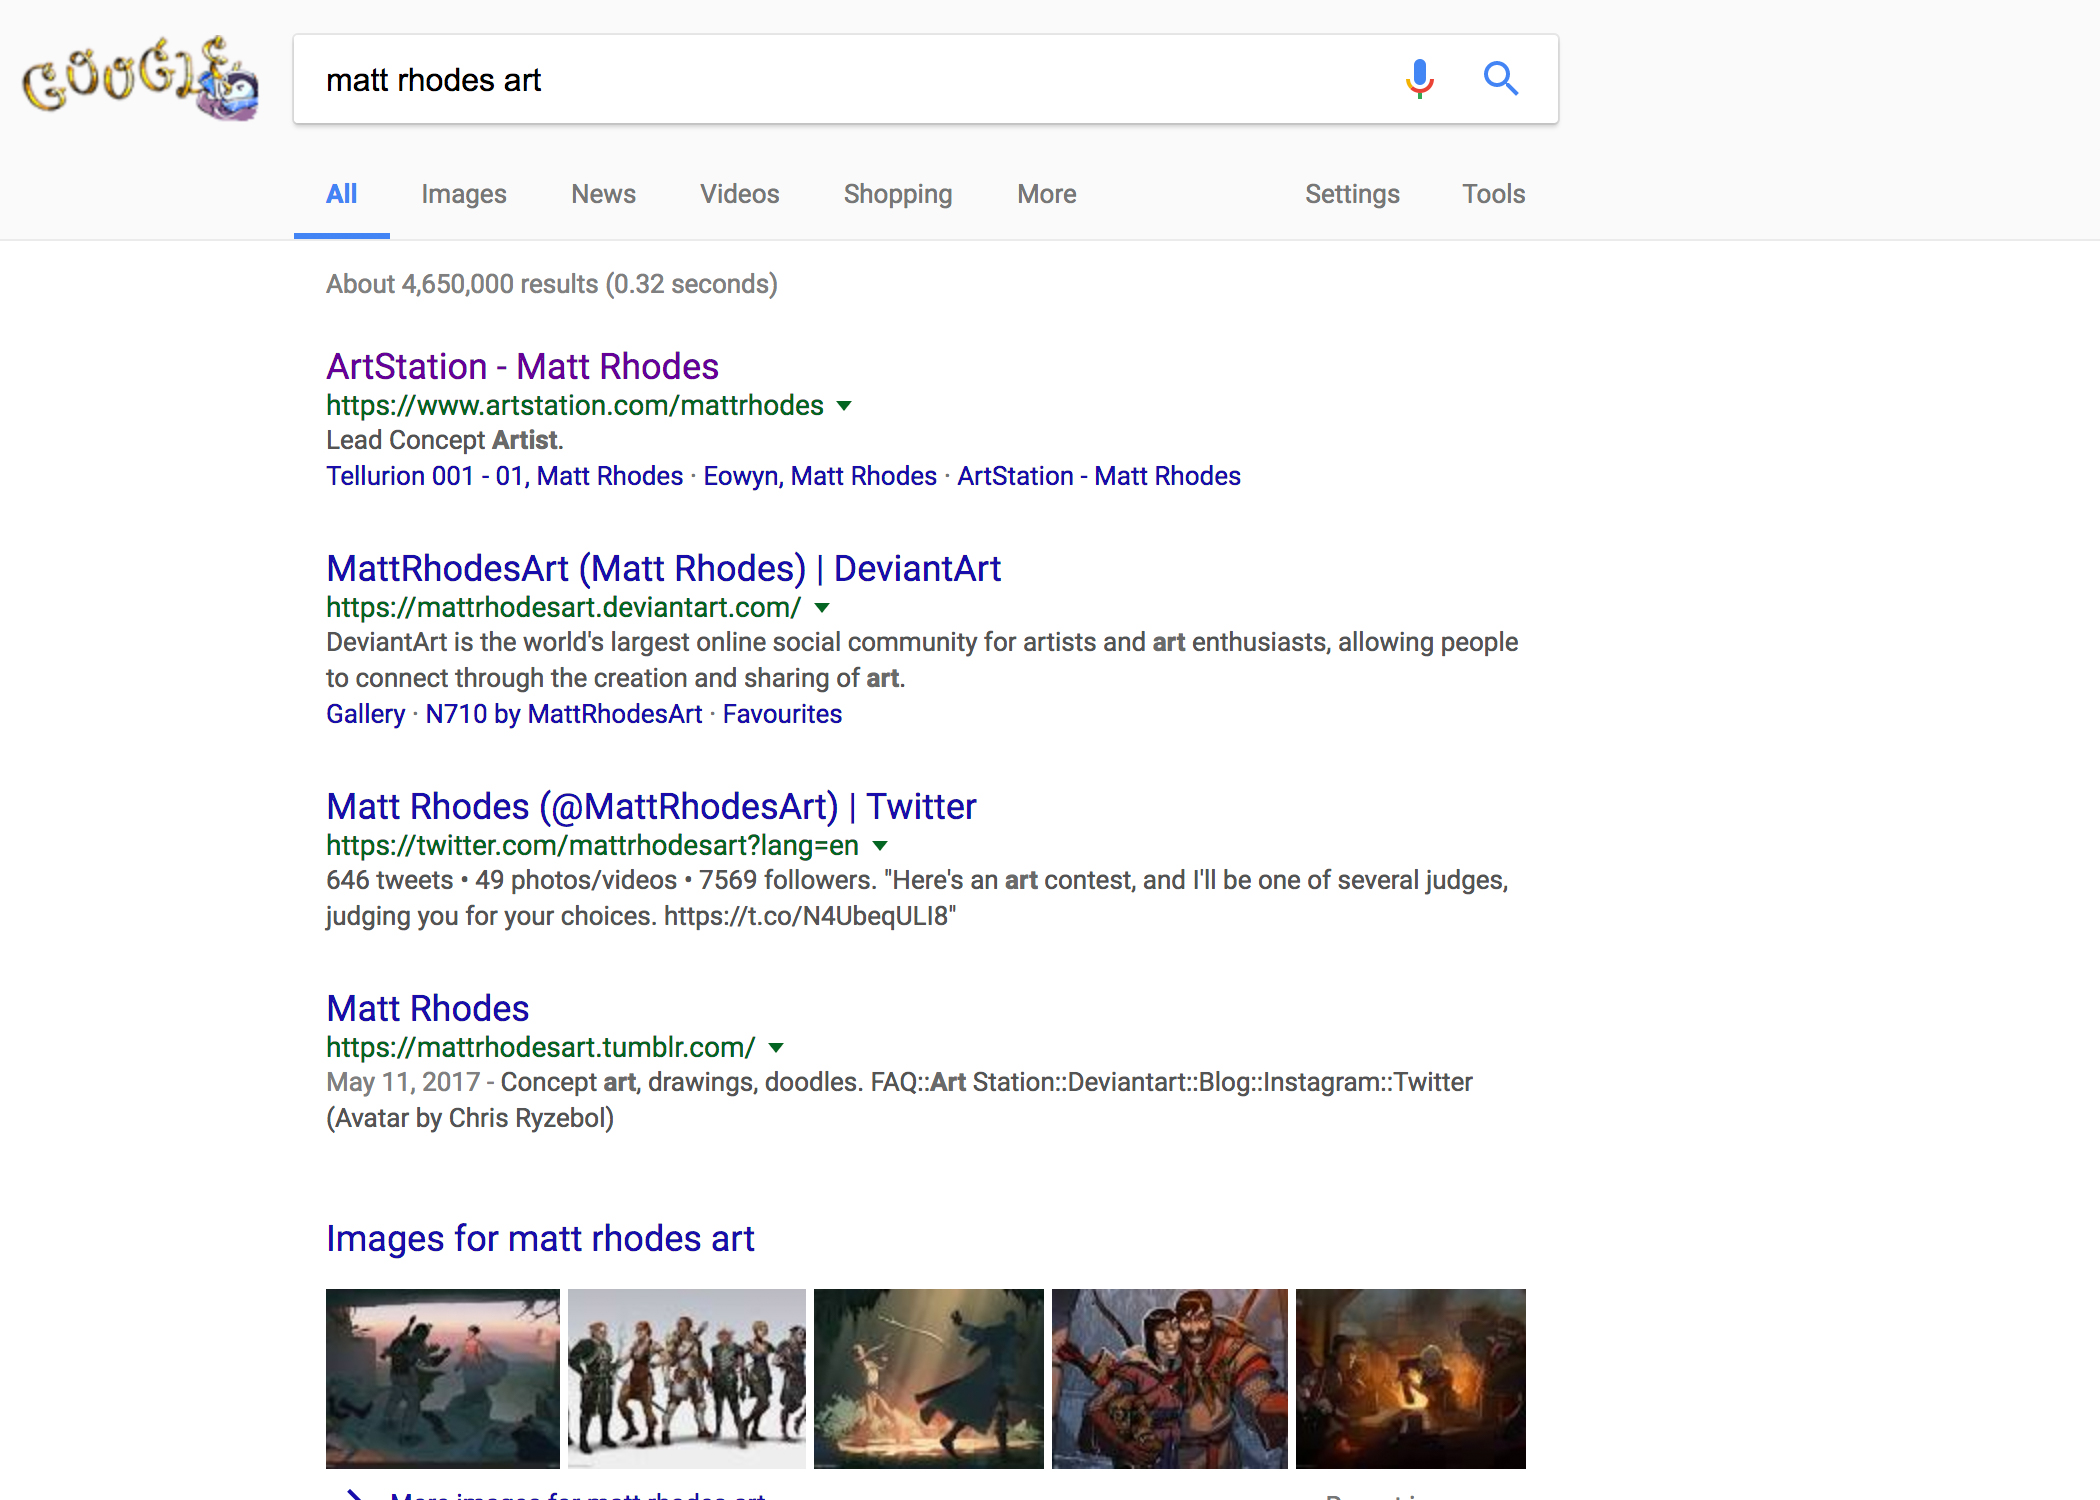Open the Shopping tab

tap(897, 194)
